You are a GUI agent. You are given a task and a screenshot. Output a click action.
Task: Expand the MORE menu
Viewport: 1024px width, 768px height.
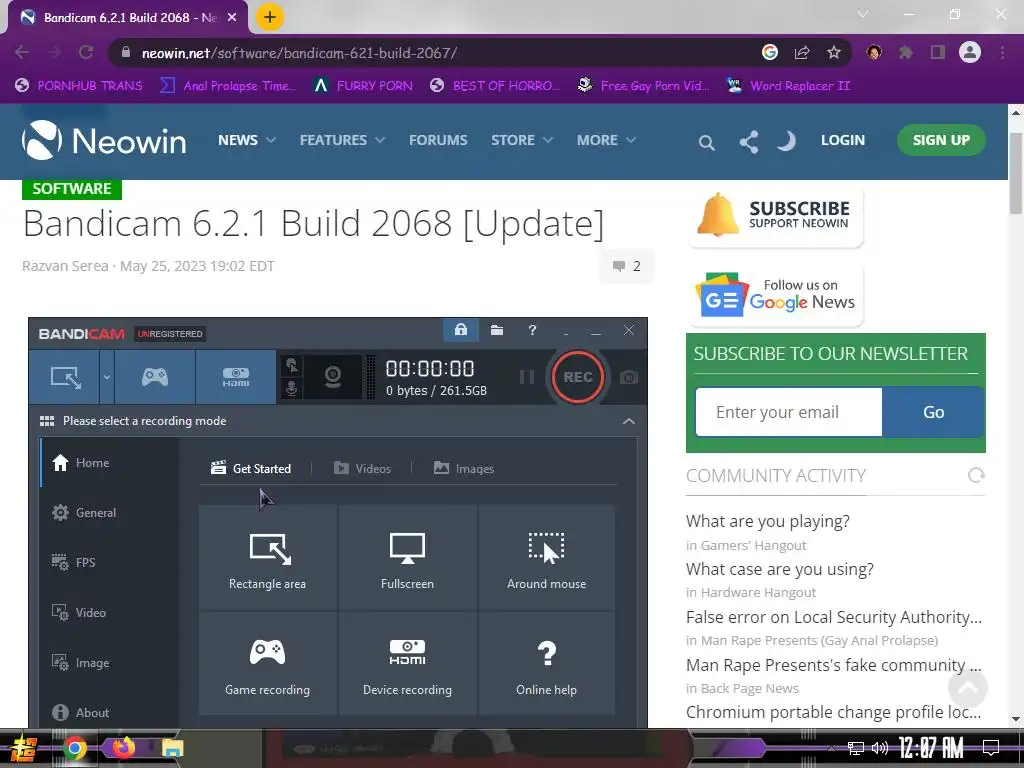(606, 140)
